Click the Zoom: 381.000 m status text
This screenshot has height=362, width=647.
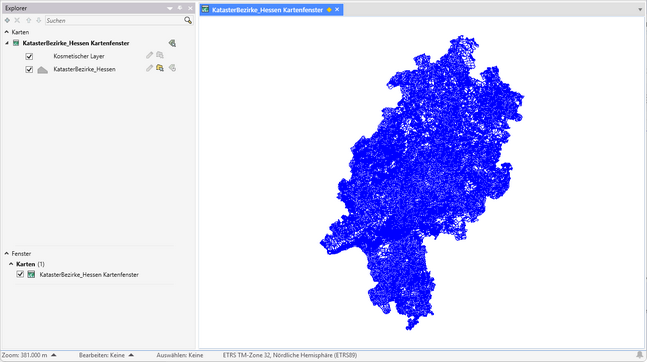pos(24,355)
